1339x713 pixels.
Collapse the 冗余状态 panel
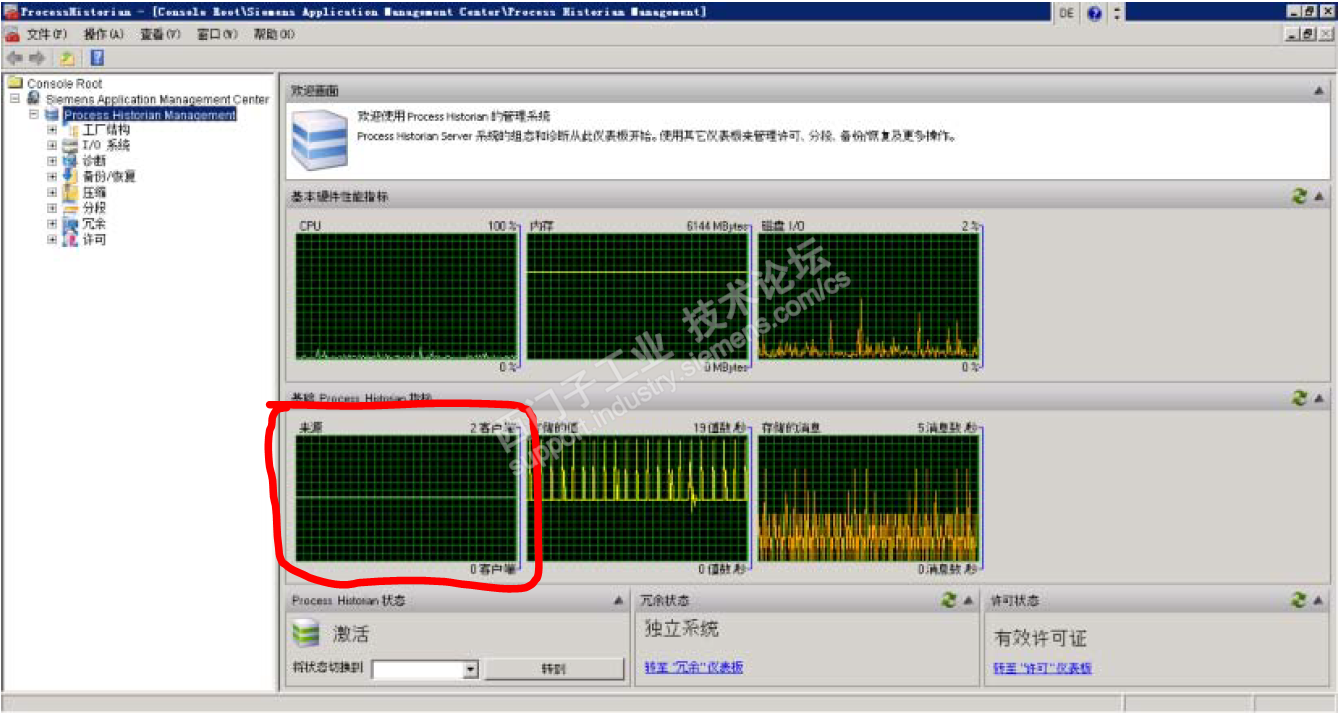coord(968,601)
